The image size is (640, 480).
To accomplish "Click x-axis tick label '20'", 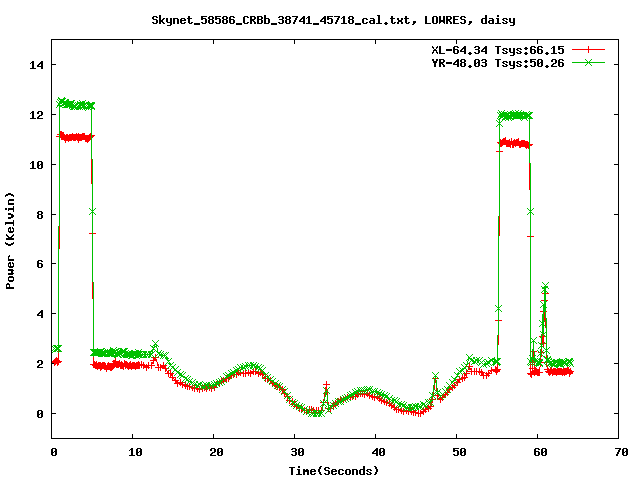I will click(x=216, y=452).
